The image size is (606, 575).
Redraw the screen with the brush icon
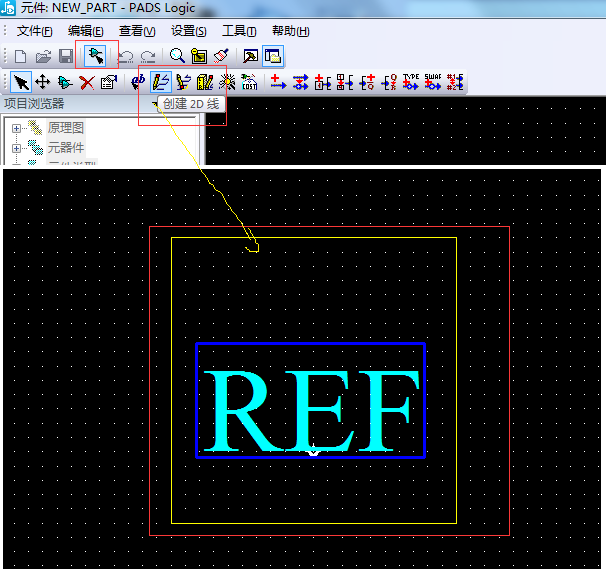(221, 56)
